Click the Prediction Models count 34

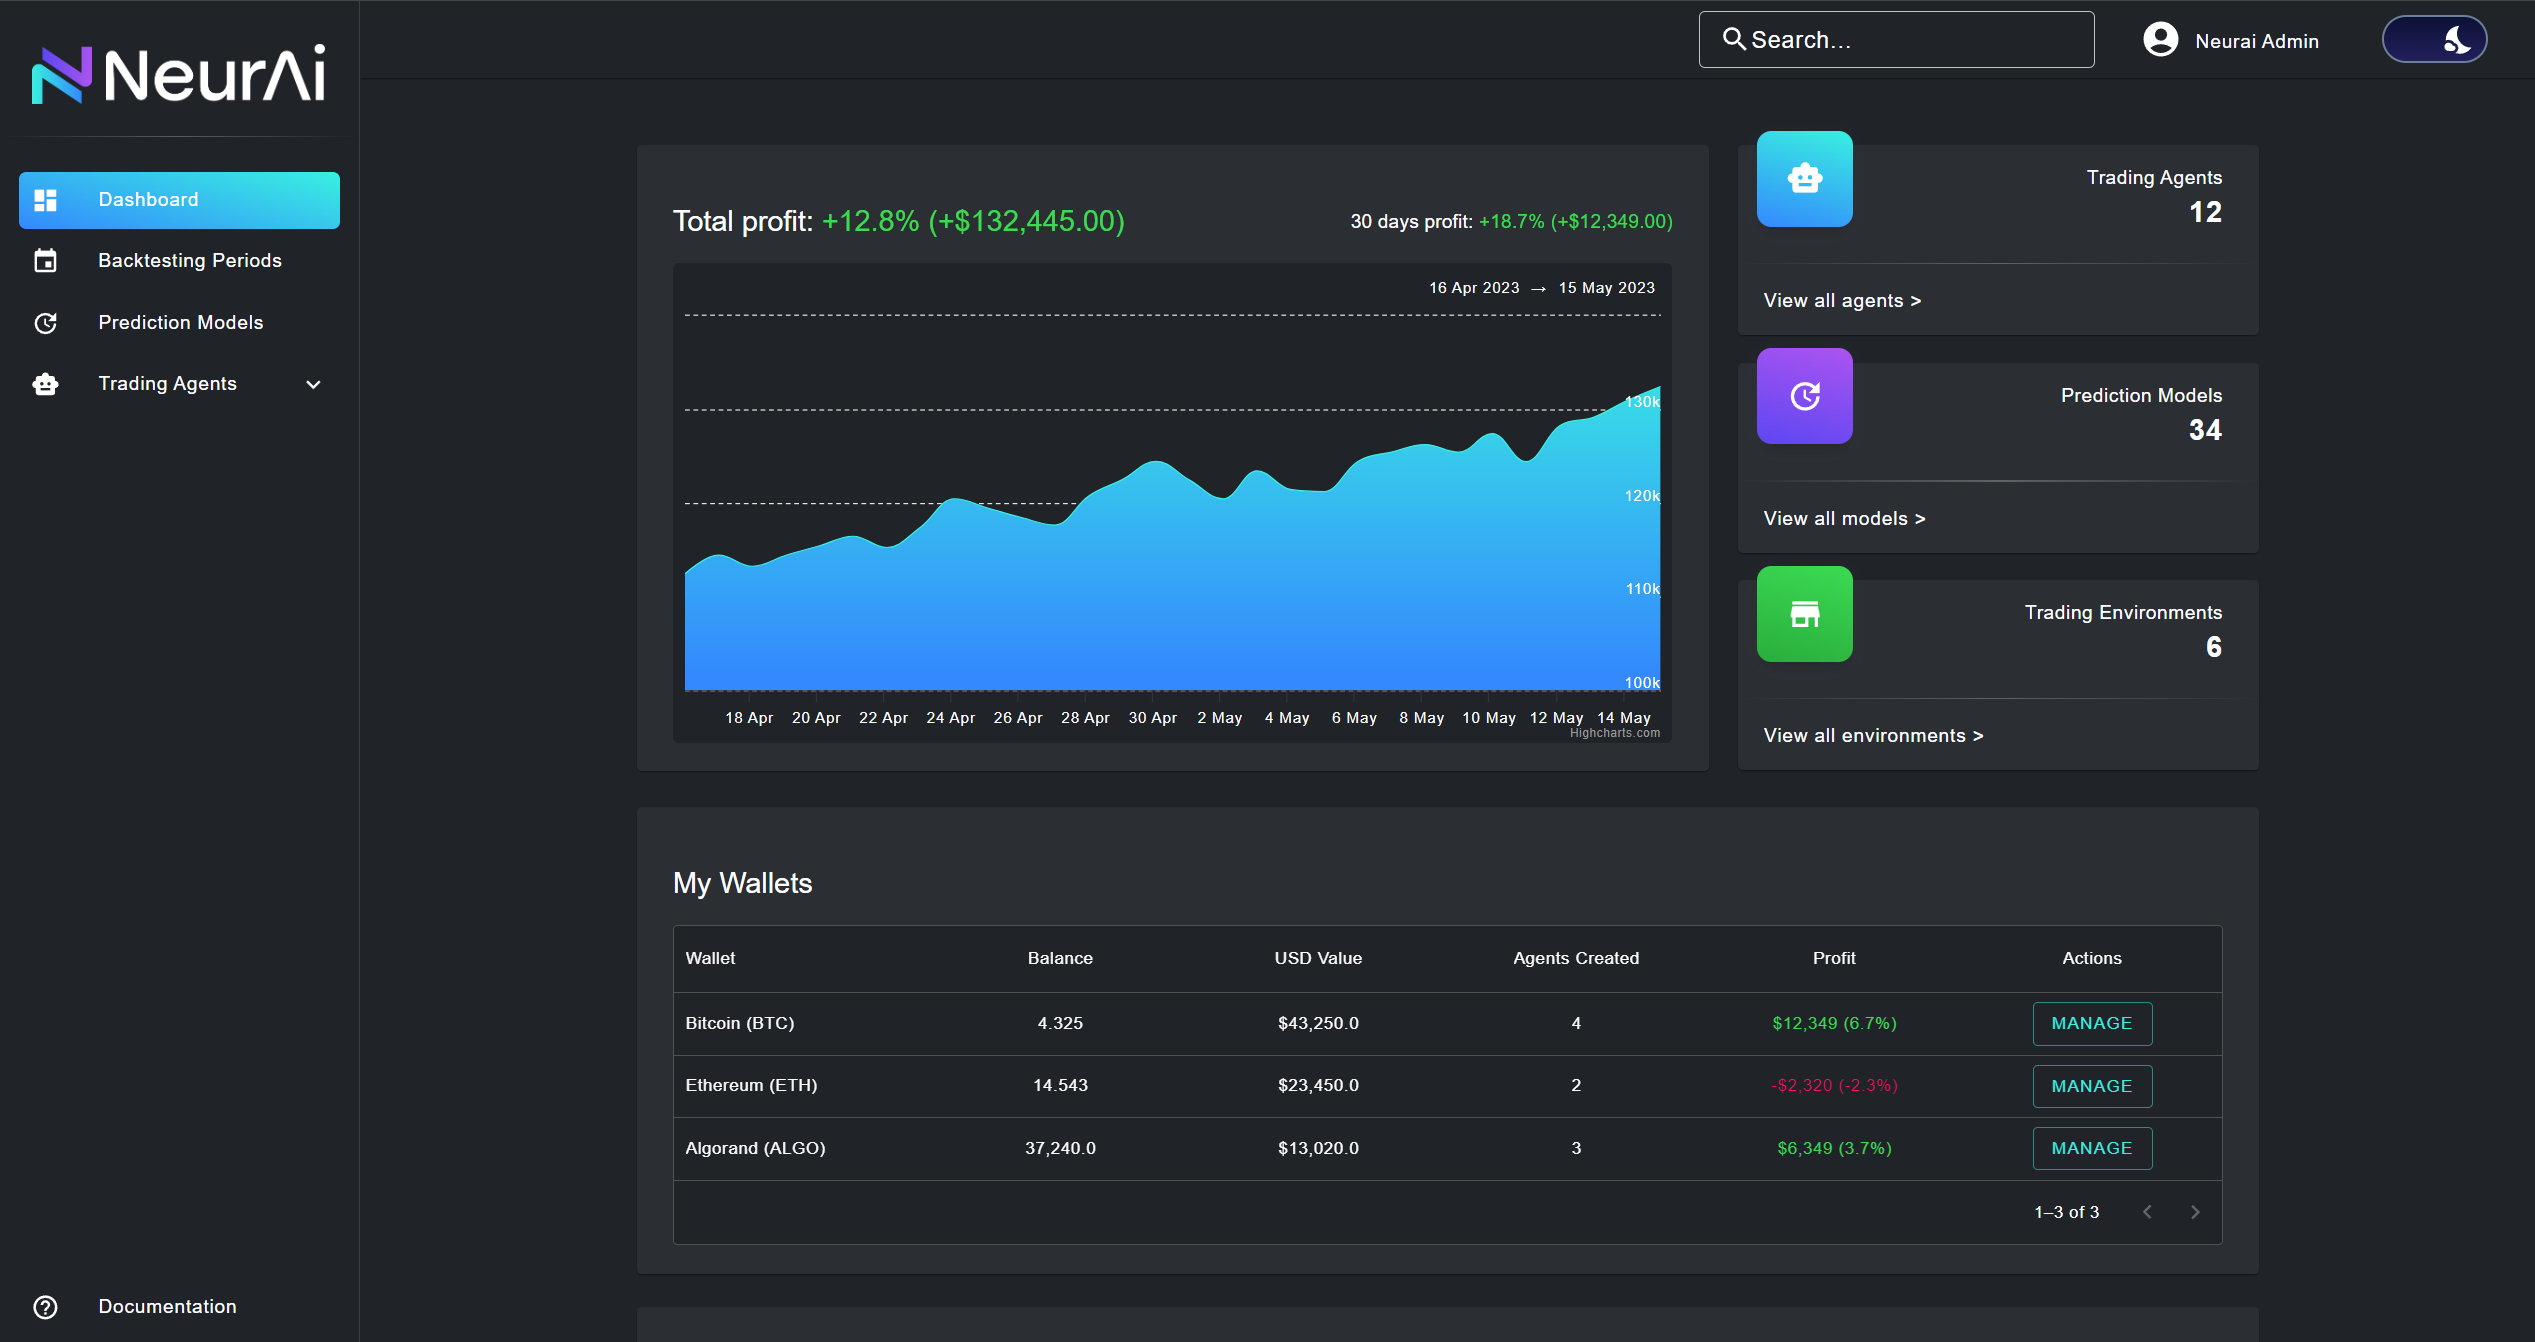click(x=2205, y=431)
